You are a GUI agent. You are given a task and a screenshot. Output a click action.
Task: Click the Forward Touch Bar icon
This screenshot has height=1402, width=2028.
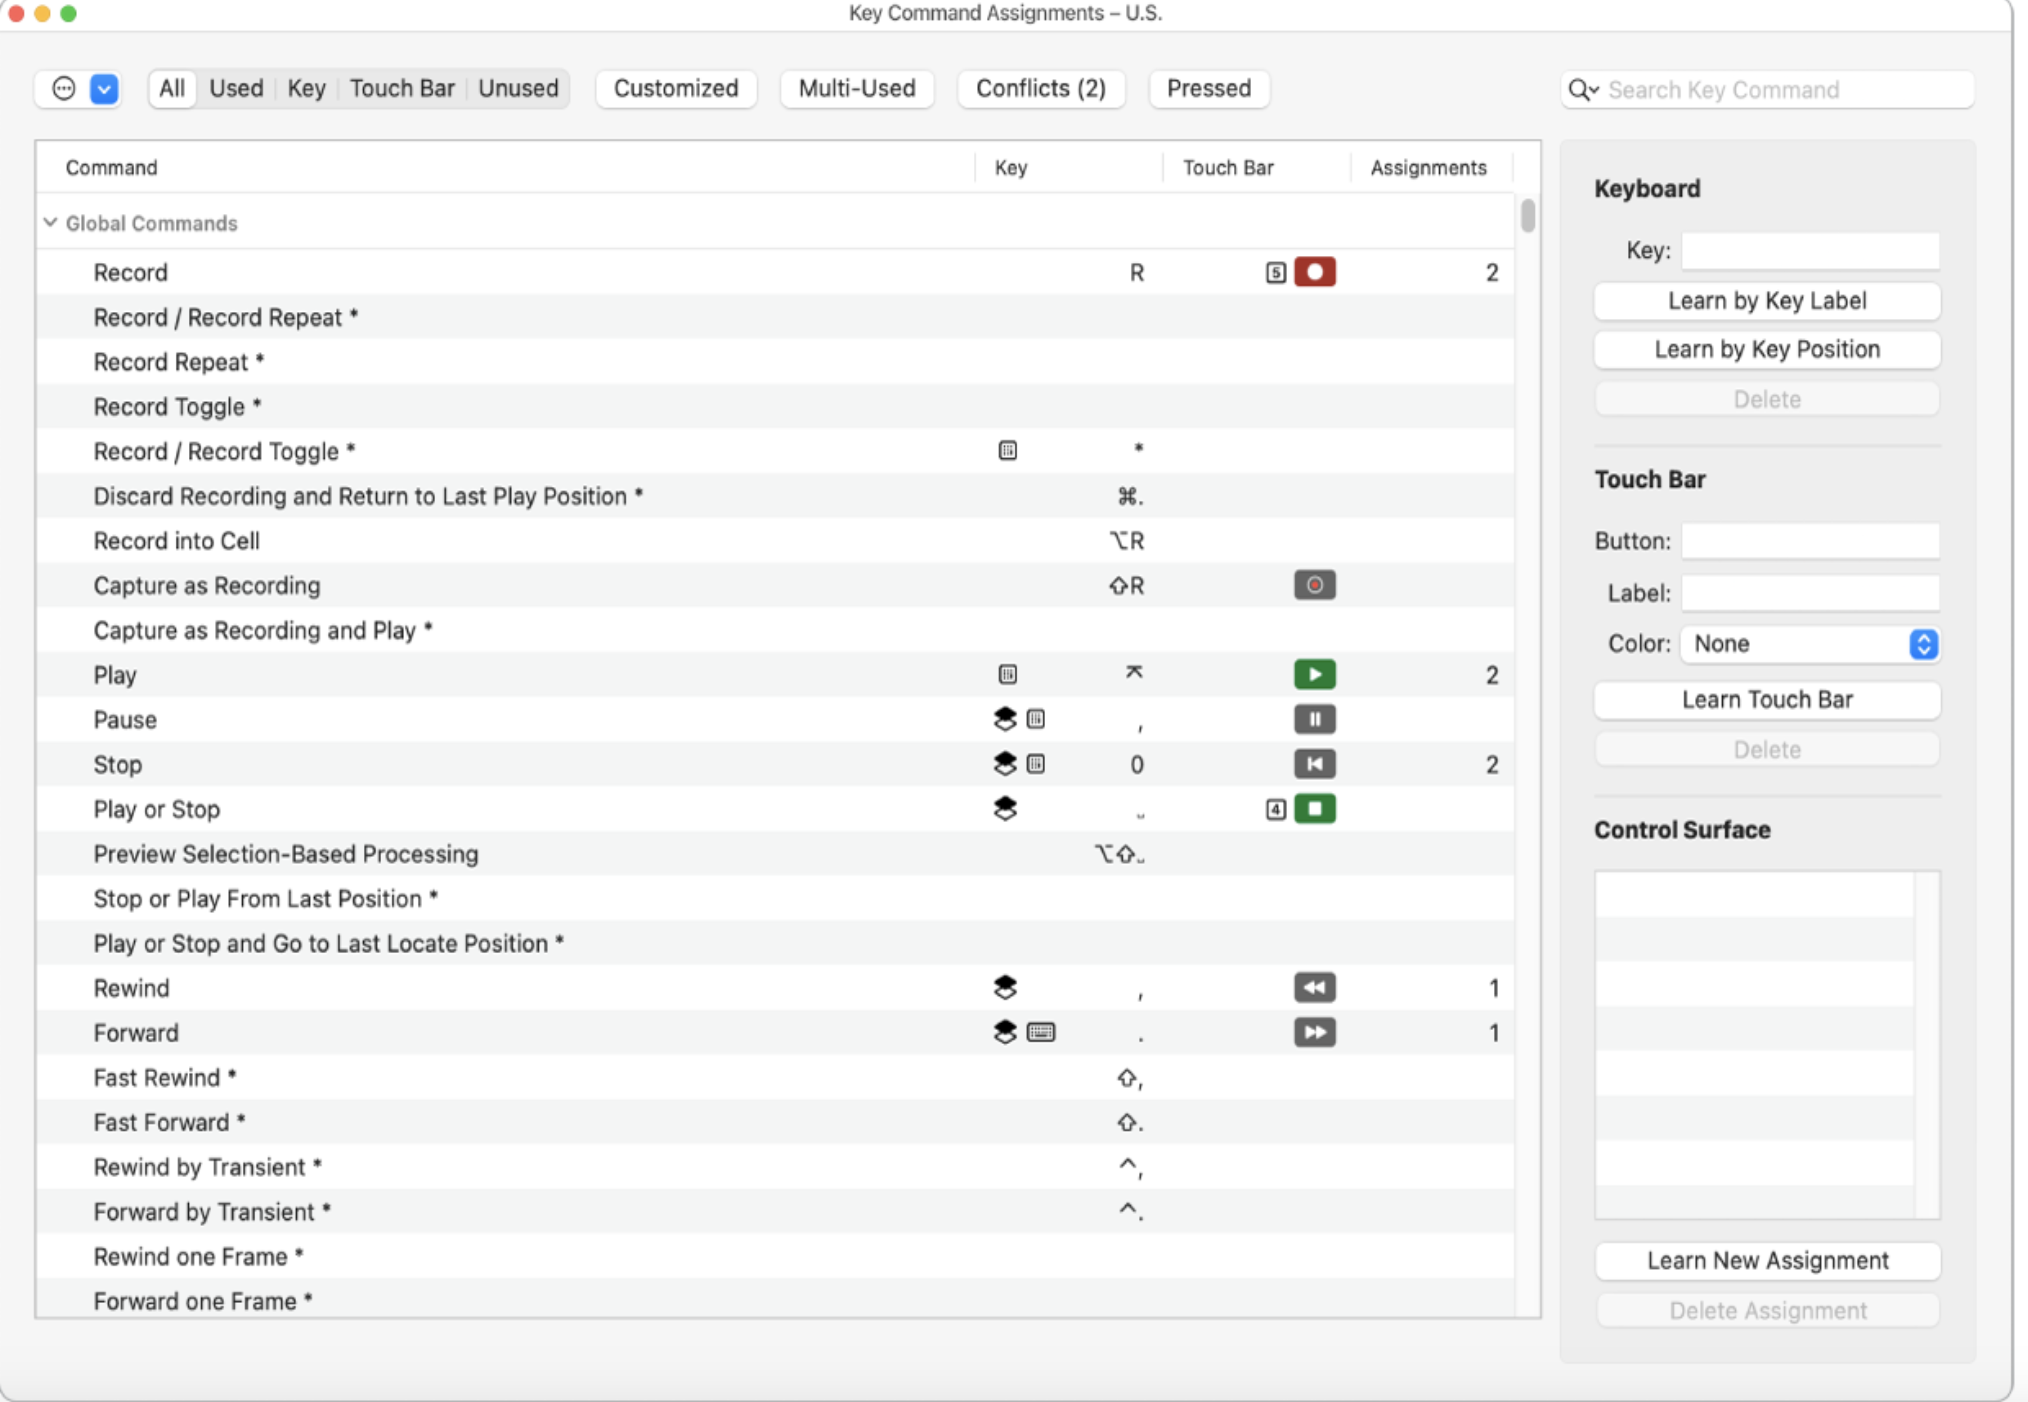click(x=1314, y=1032)
